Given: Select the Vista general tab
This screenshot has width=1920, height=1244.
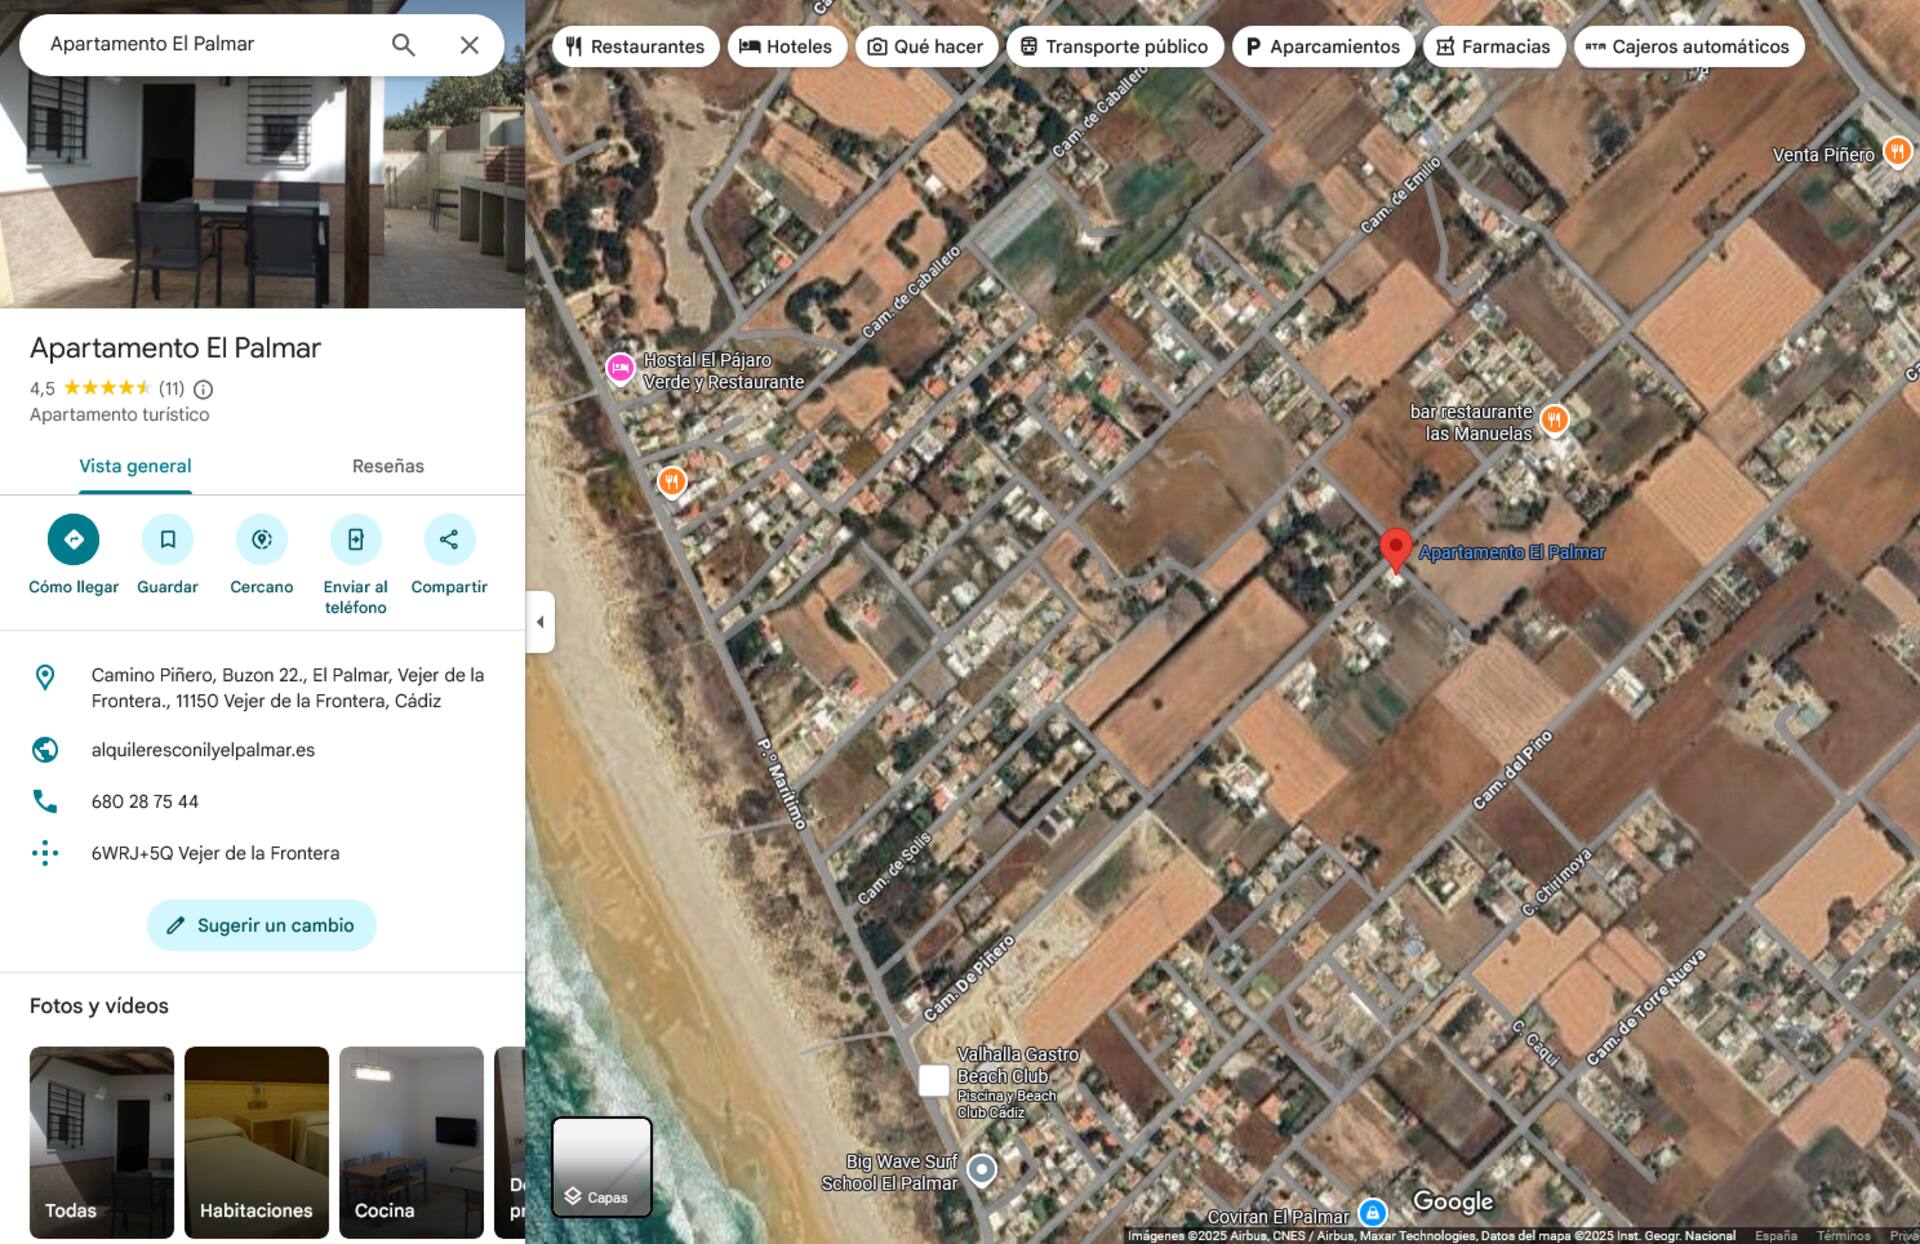Looking at the screenshot, I should pyautogui.click(x=135, y=466).
